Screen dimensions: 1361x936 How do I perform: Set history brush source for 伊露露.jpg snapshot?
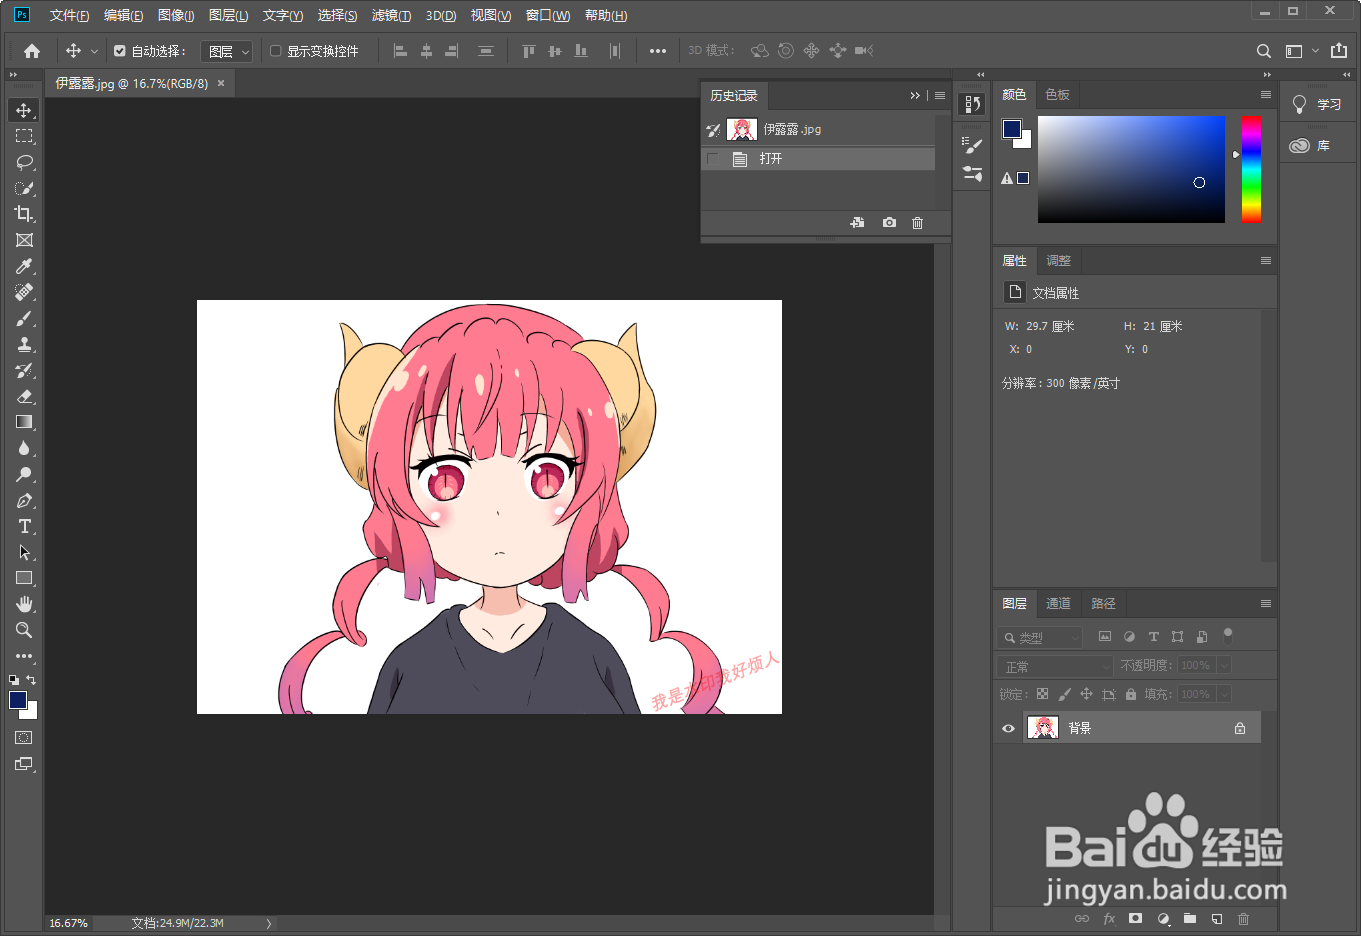pos(713,130)
